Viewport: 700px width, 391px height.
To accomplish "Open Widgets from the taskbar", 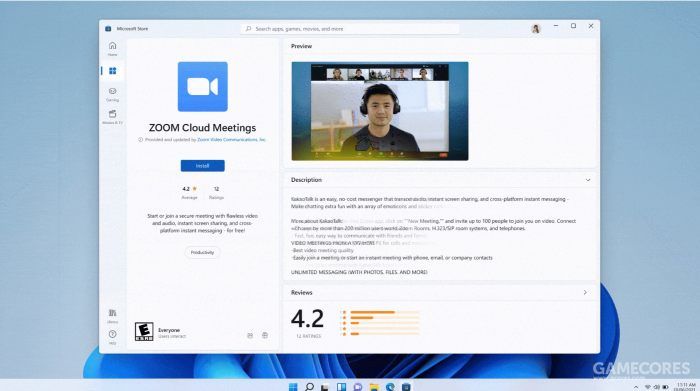I will coord(342,387).
